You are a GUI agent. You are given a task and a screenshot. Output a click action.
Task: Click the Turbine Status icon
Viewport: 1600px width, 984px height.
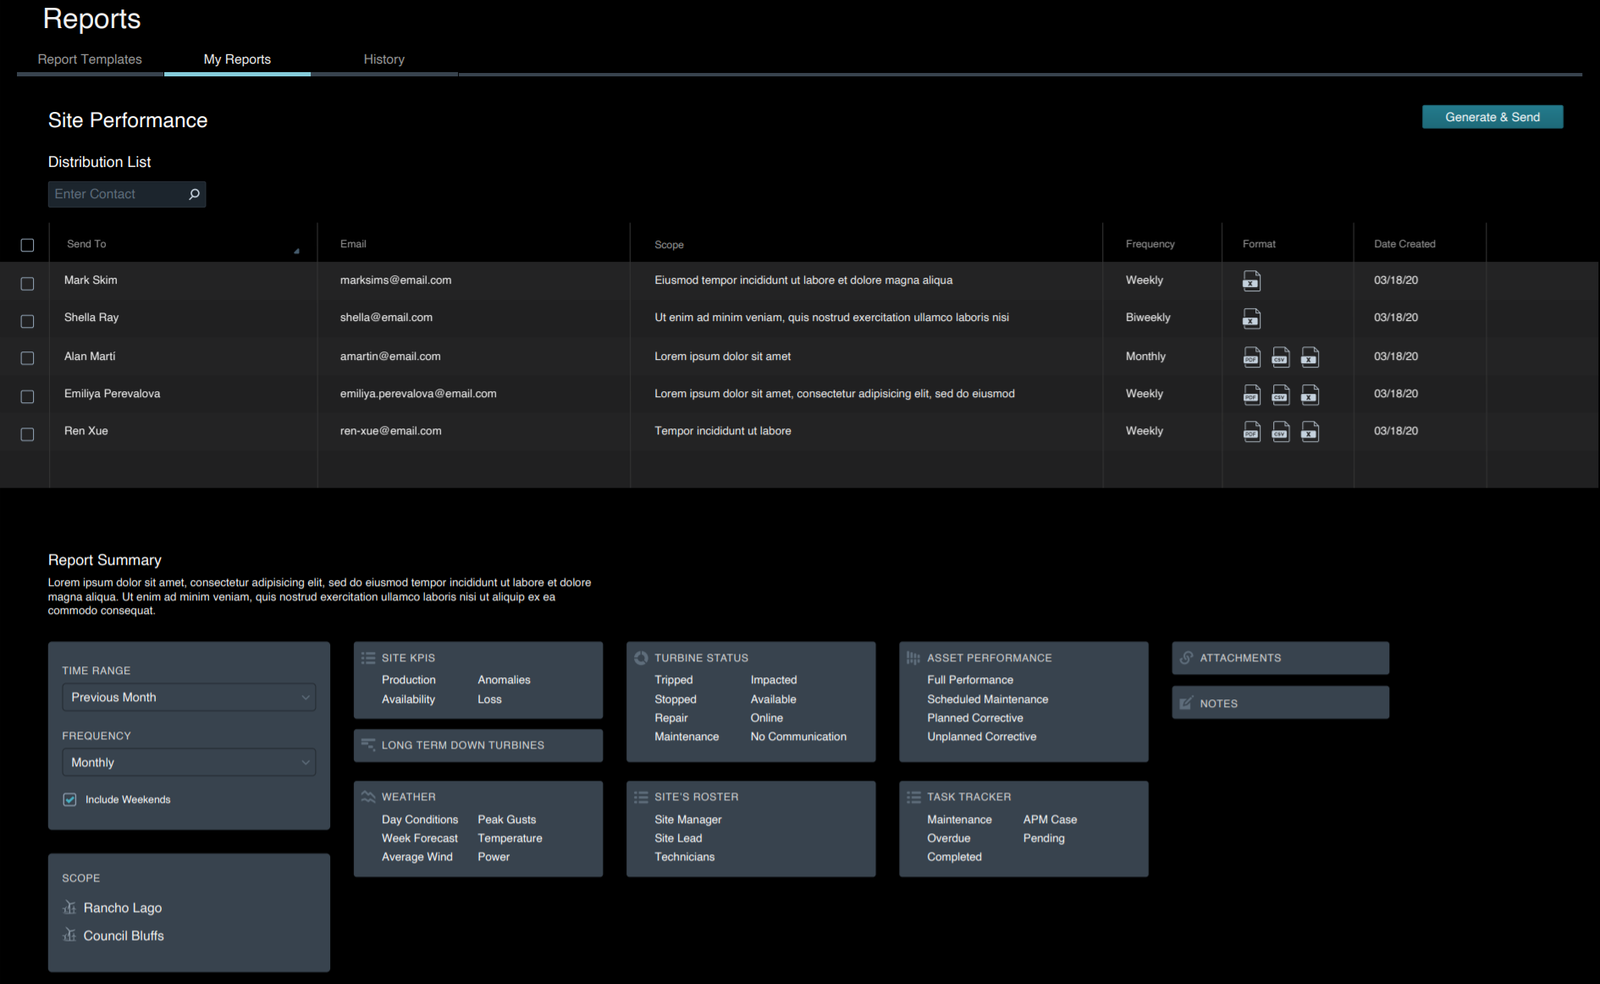[641, 658]
